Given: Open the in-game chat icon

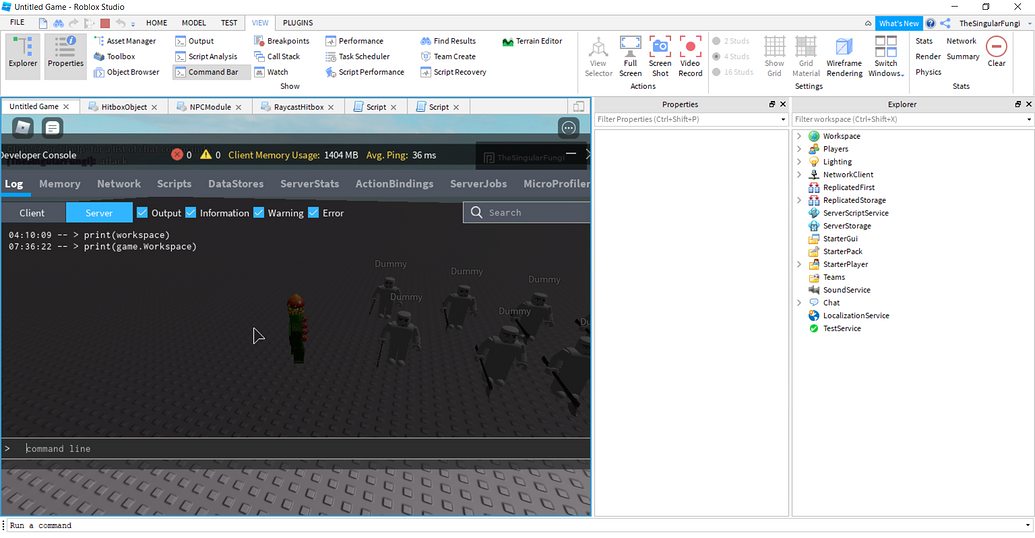Looking at the screenshot, I should (52, 127).
